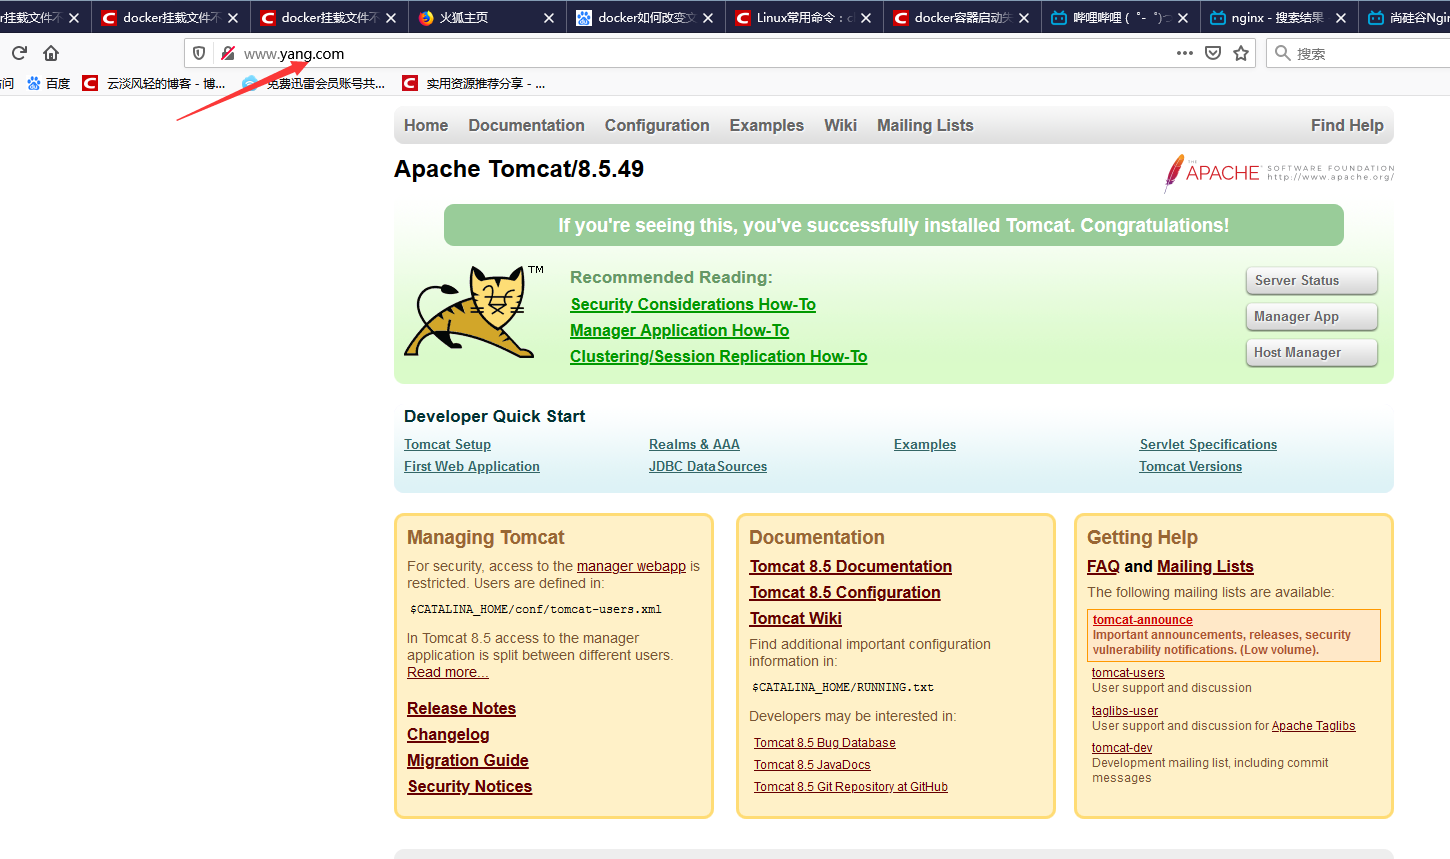The height and width of the screenshot is (859, 1450).
Task: Open Tomcat 8.5 Documentation link
Action: click(x=851, y=566)
